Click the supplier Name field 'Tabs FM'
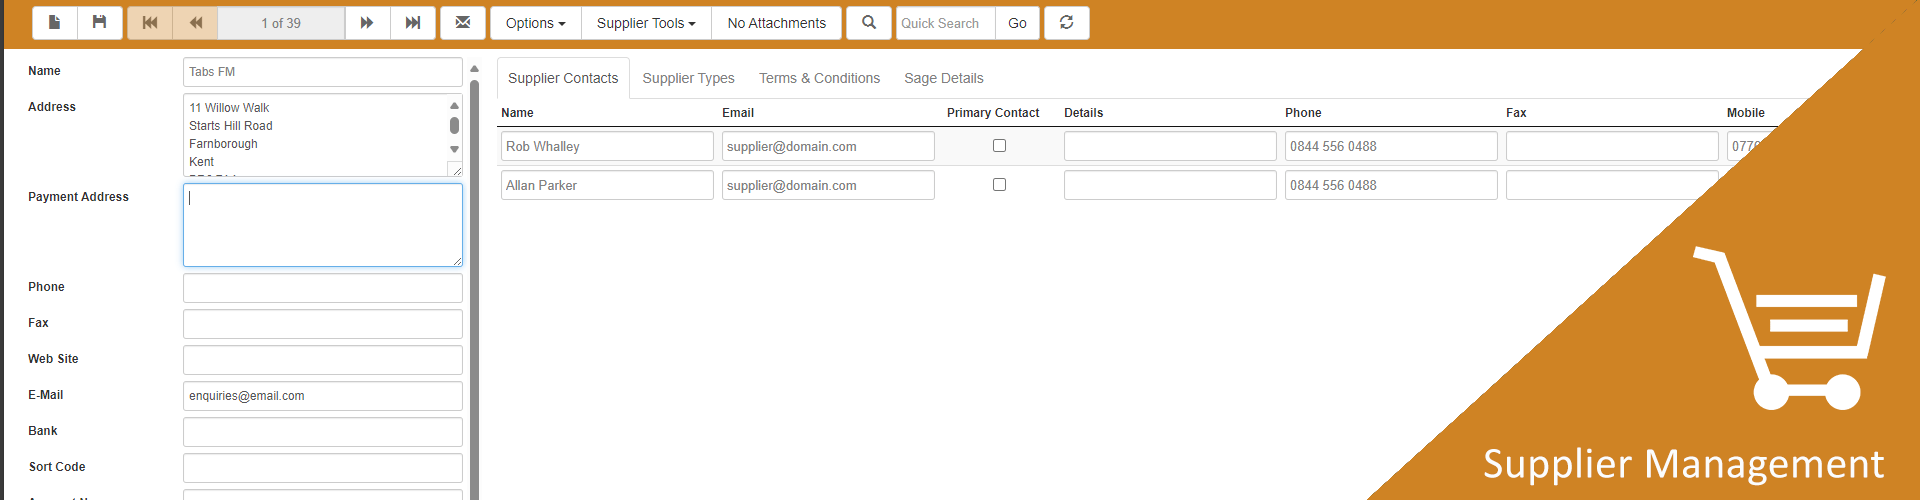Screen dimensions: 1920x500 (x=323, y=72)
